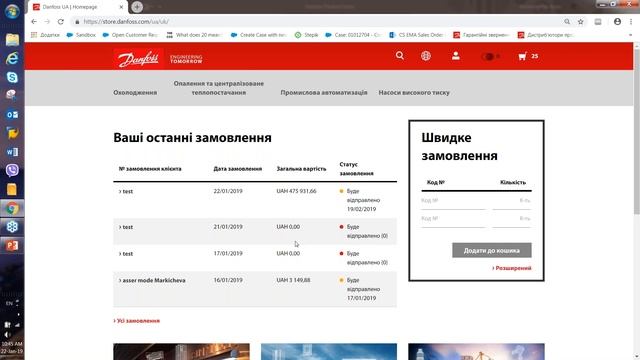
Task: Click the Chrome taskbar icon
Action: click(12, 209)
